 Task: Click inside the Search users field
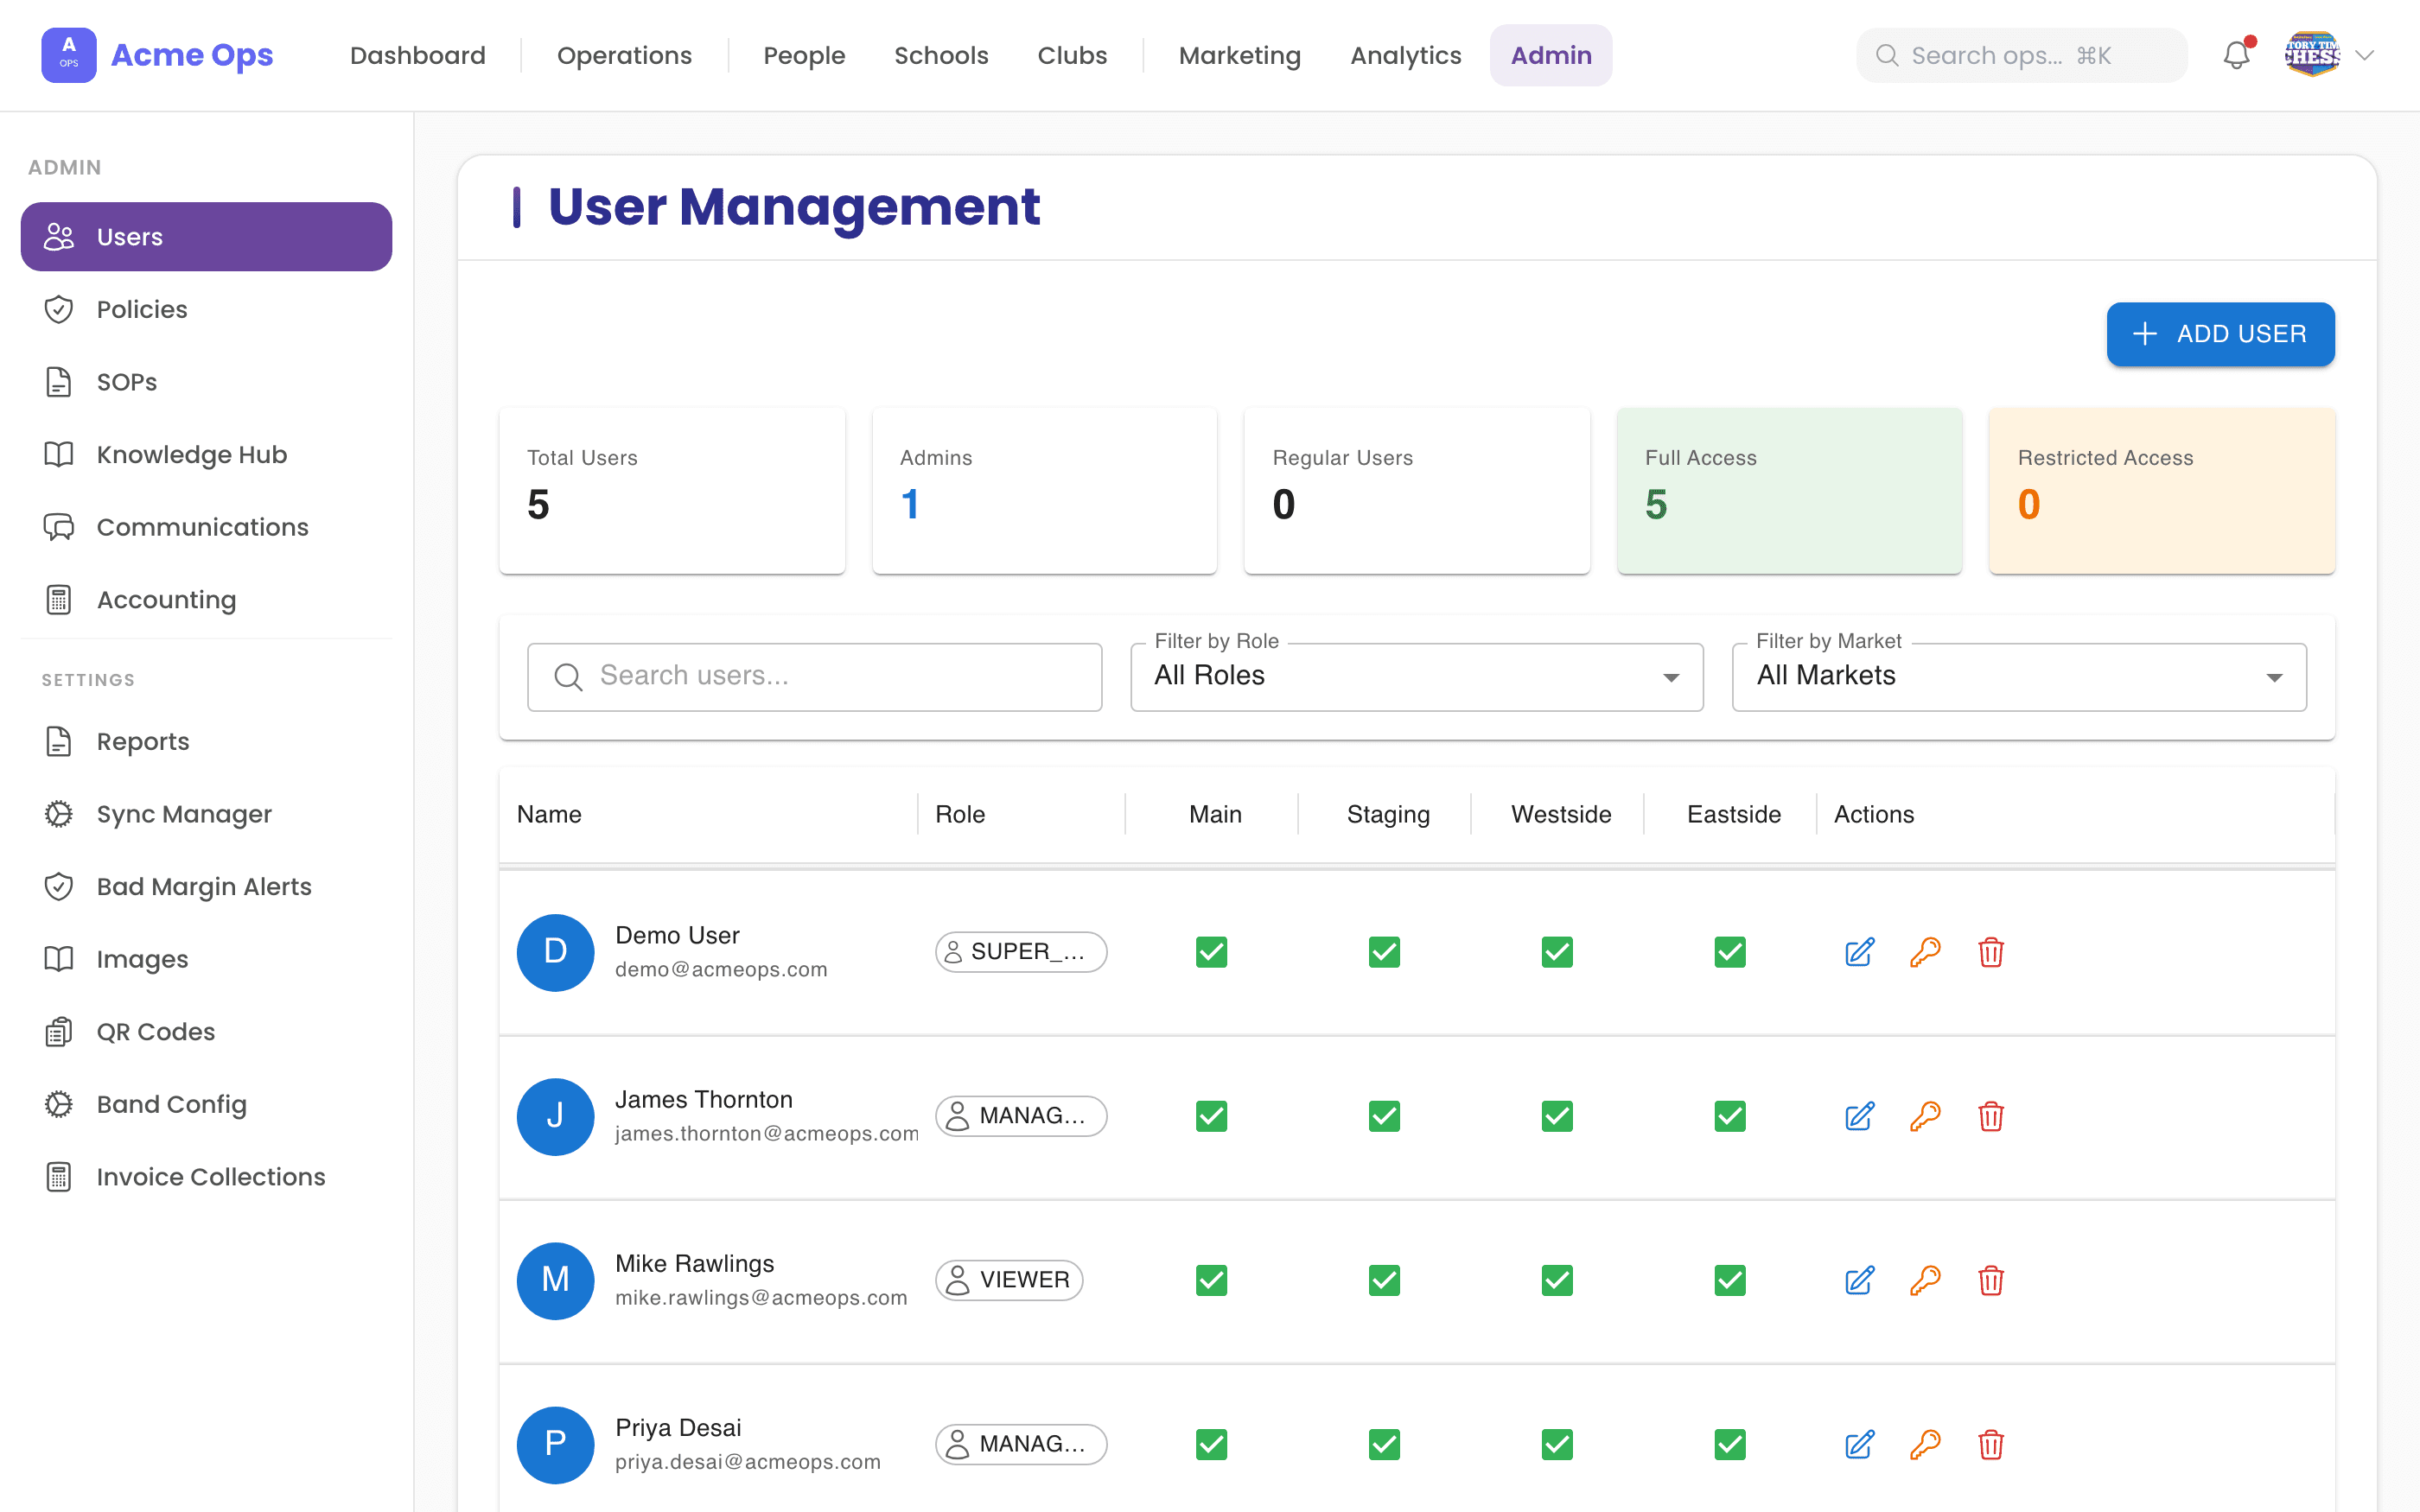point(814,676)
